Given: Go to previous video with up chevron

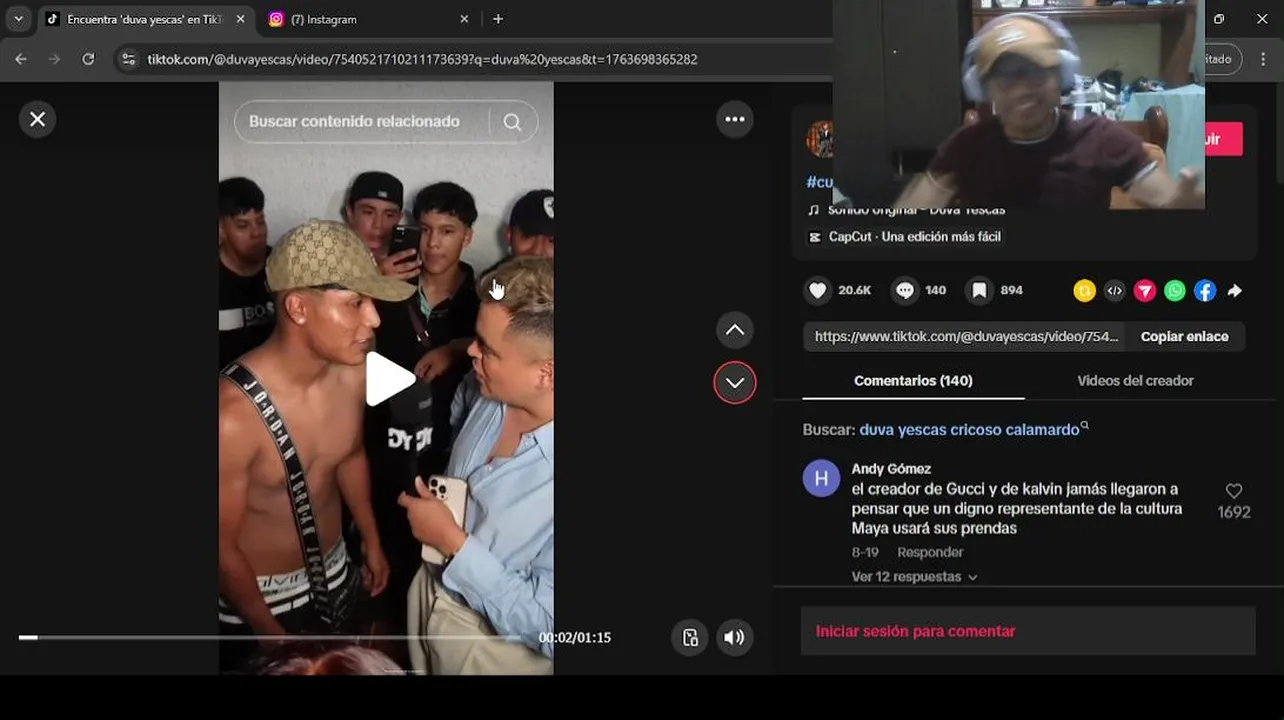Looking at the screenshot, I should (735, 330).
